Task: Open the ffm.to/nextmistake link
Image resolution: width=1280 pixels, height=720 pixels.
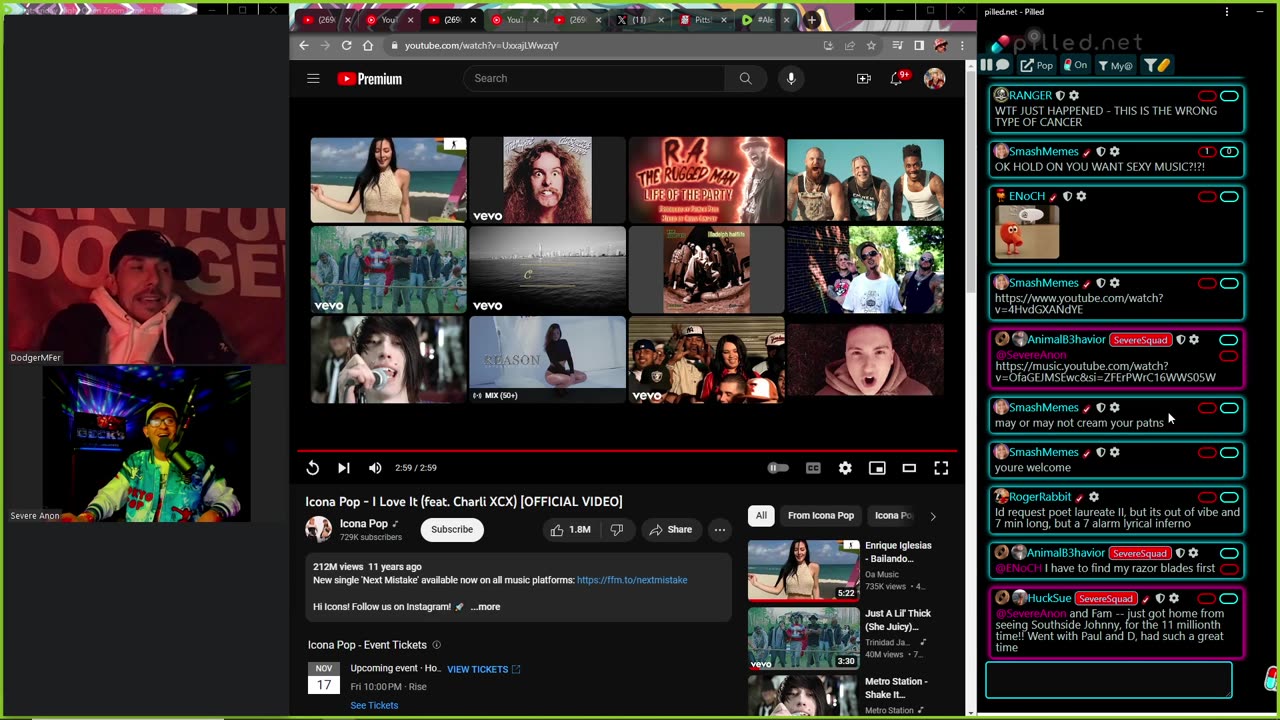Action: (x=632, y=580)
